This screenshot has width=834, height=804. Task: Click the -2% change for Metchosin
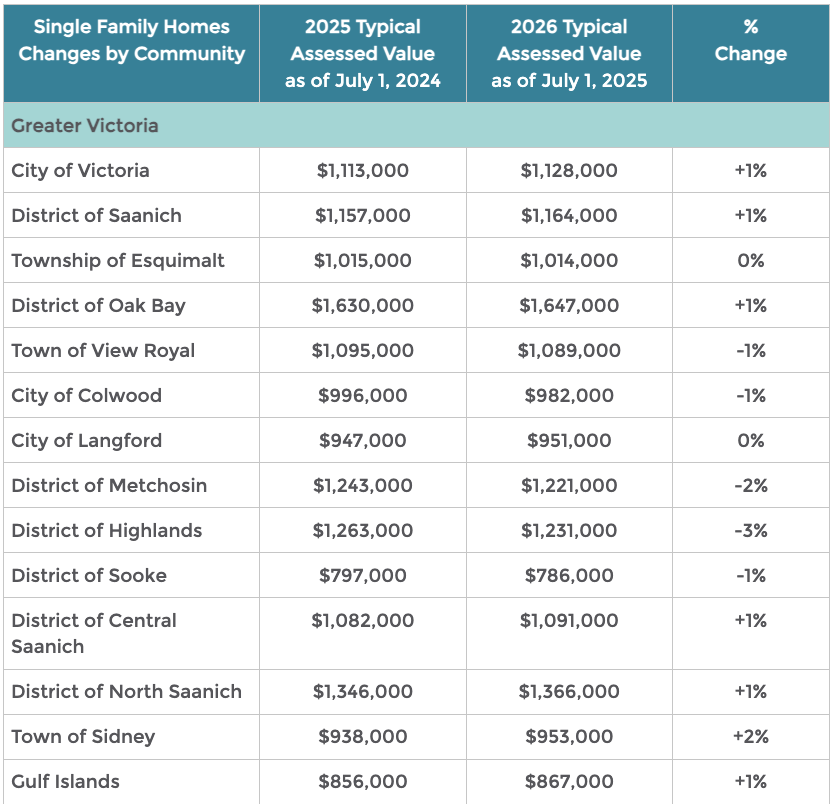tap(750, 486)
